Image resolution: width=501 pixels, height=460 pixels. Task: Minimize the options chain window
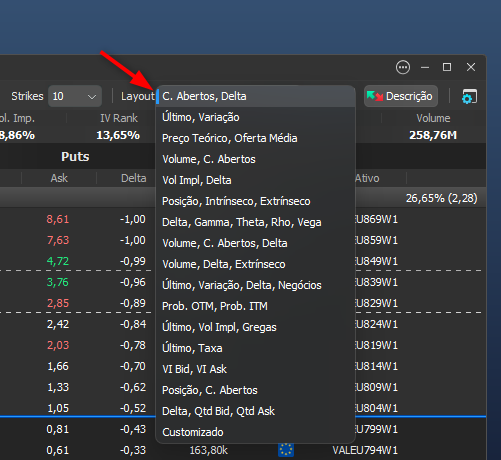click(425, 67)
